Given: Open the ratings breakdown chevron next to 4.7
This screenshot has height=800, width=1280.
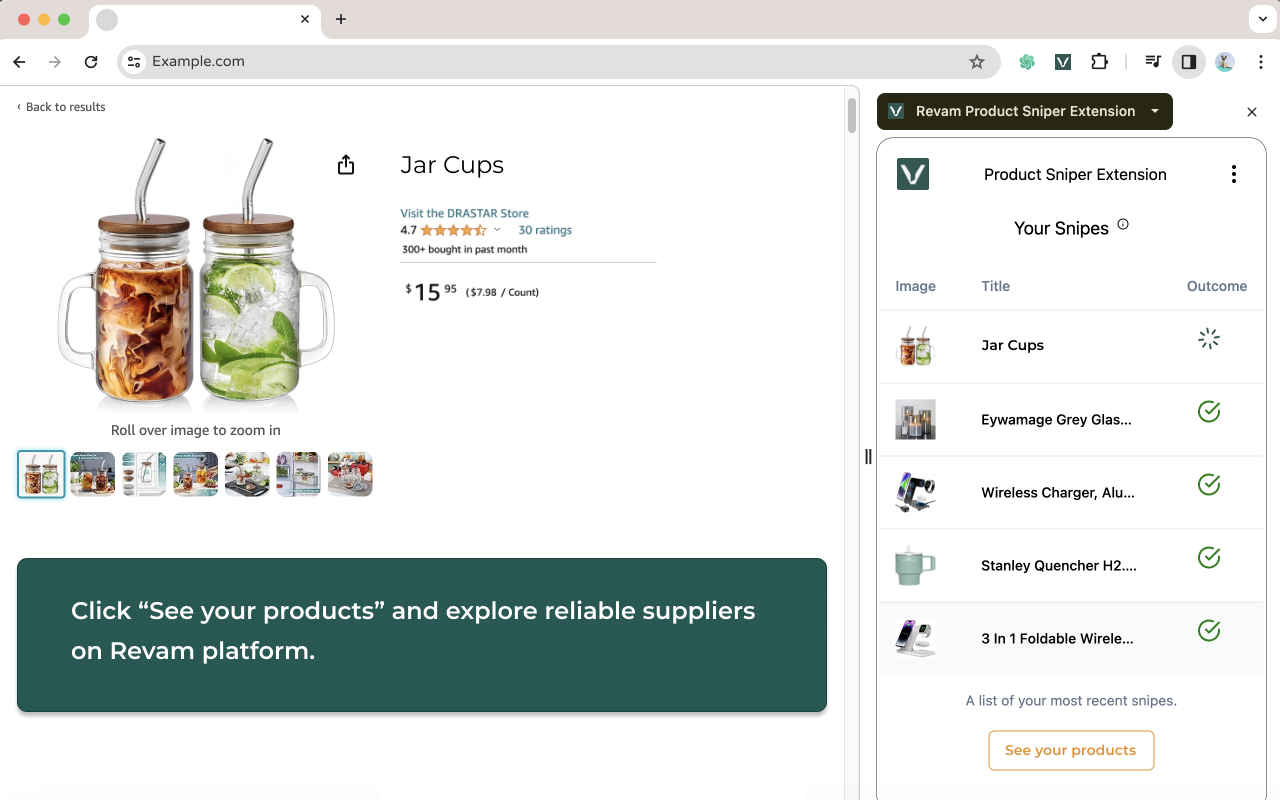Looking at the screenshot, I should [496, 229].
